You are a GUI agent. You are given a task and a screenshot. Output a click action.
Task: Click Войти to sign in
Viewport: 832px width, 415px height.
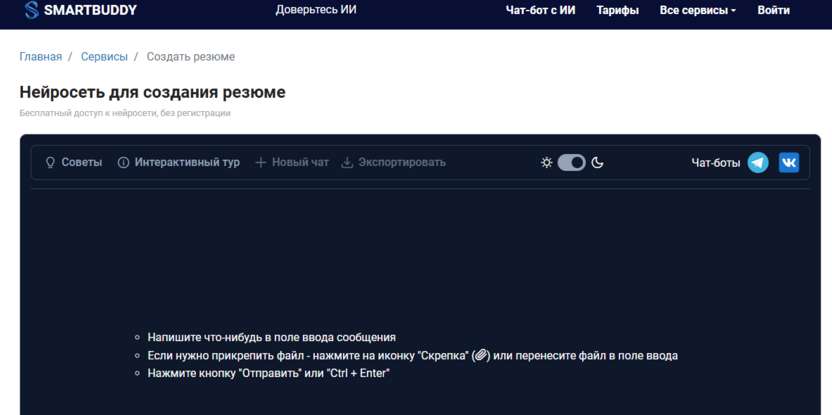point(774,10)
